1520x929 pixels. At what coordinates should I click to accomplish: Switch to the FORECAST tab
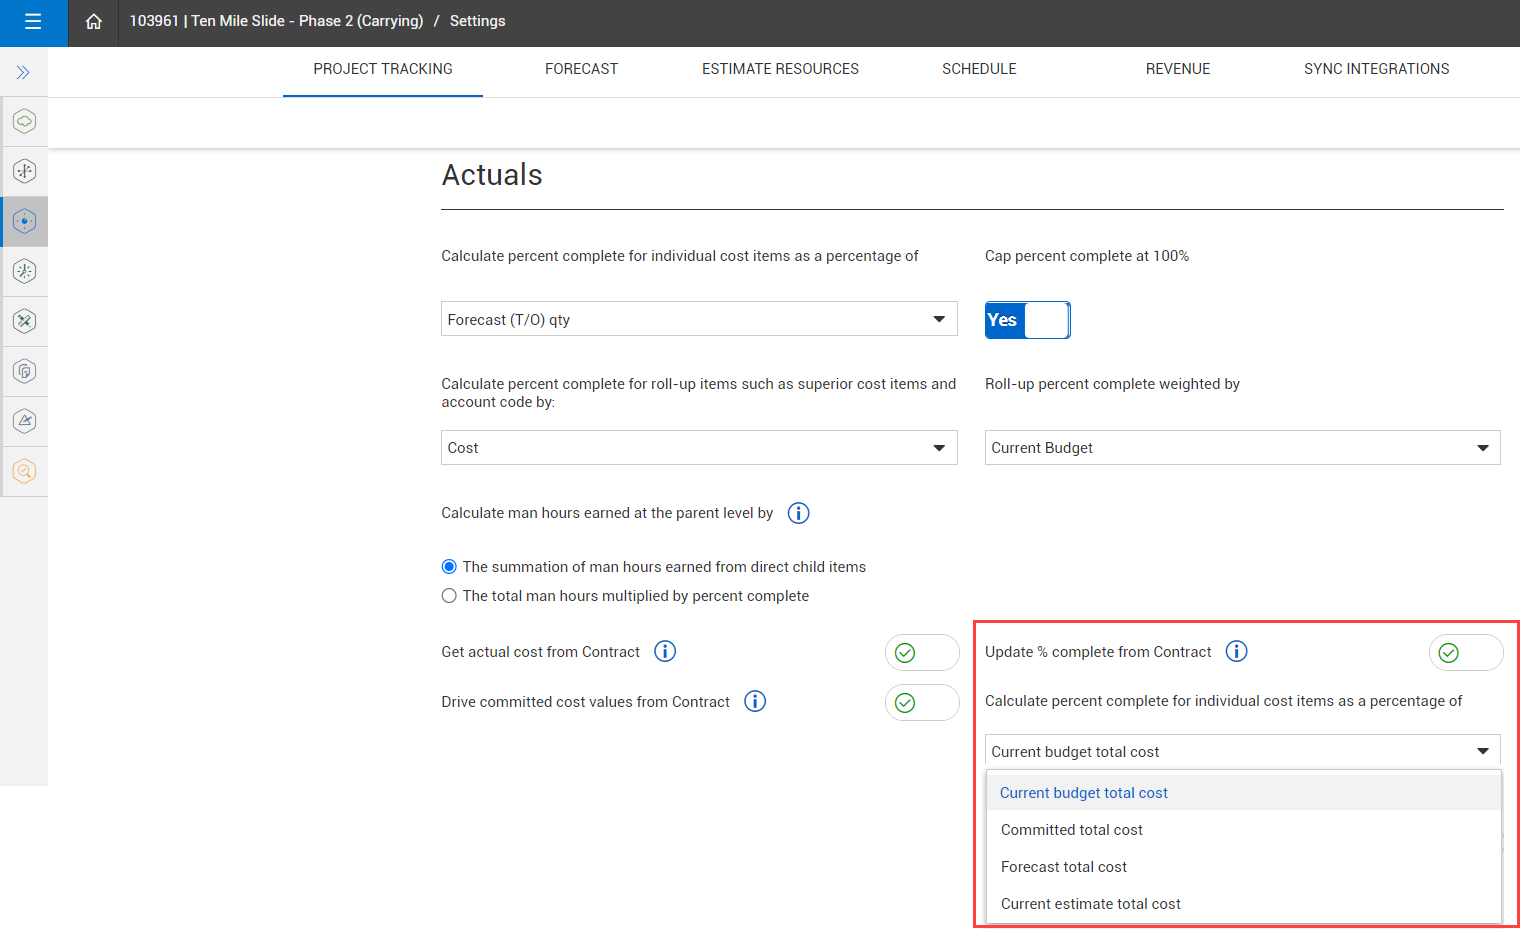click(x=581, y=69)
